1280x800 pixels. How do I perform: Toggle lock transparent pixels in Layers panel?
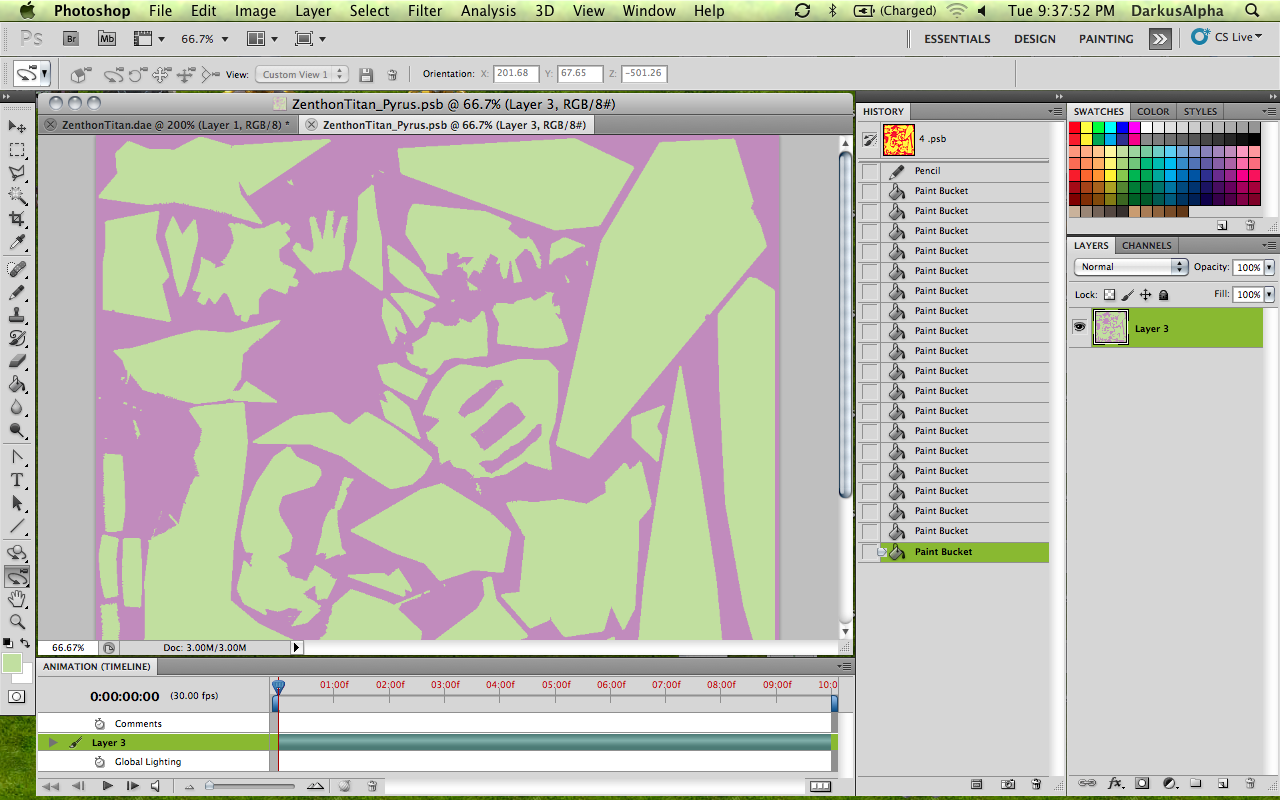(1108, 295)
